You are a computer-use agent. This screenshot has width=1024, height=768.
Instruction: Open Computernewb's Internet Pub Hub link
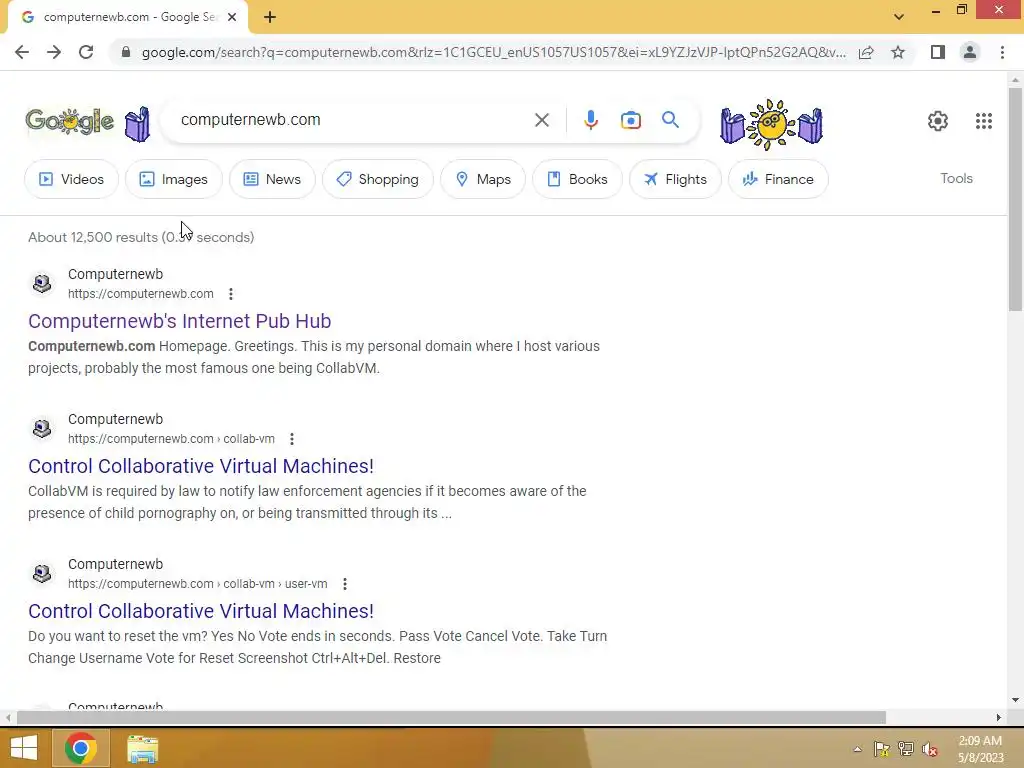180,321
